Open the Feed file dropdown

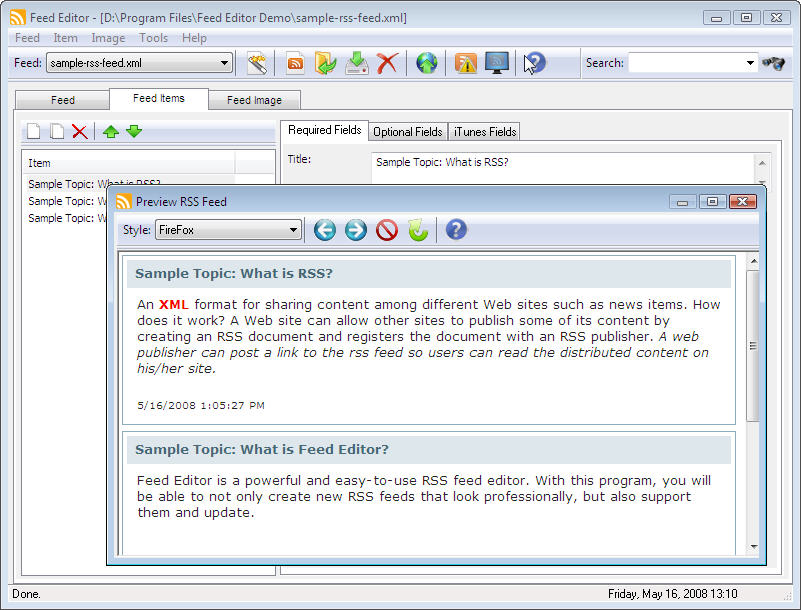point(224,63)
